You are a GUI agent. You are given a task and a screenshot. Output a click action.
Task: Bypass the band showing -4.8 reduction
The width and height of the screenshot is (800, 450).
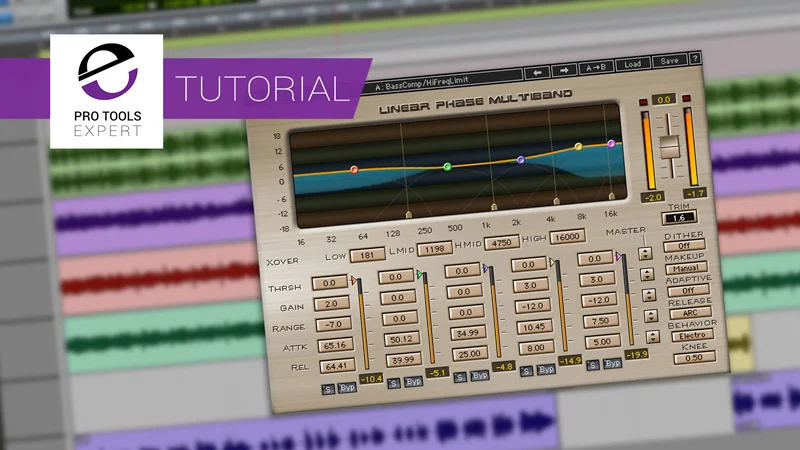(x=480, y=375)
